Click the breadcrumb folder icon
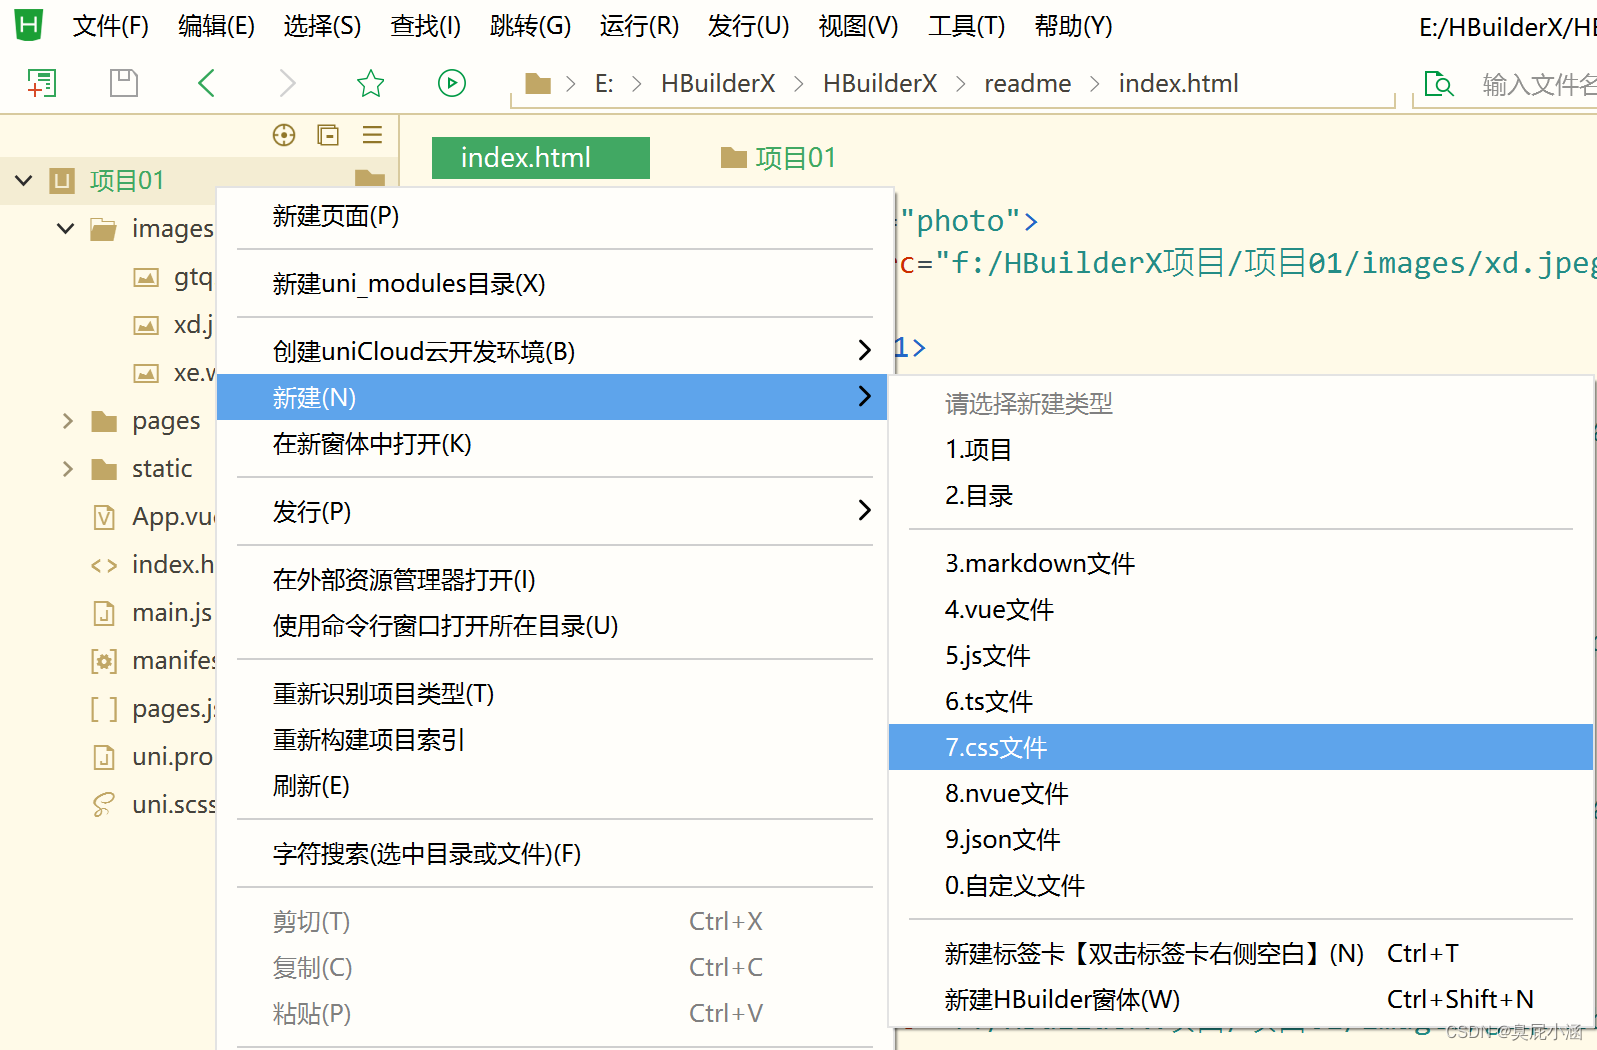The height and width of the screenshot is (1050, 1597). (x=539, y=84)
